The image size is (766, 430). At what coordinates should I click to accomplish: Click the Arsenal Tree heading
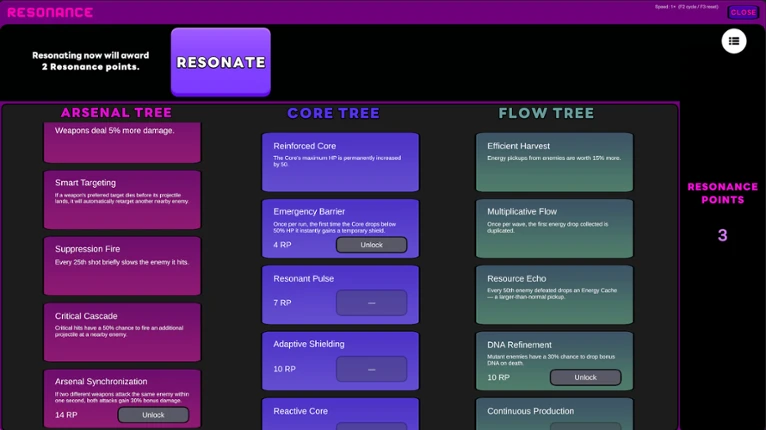point(116,113)
